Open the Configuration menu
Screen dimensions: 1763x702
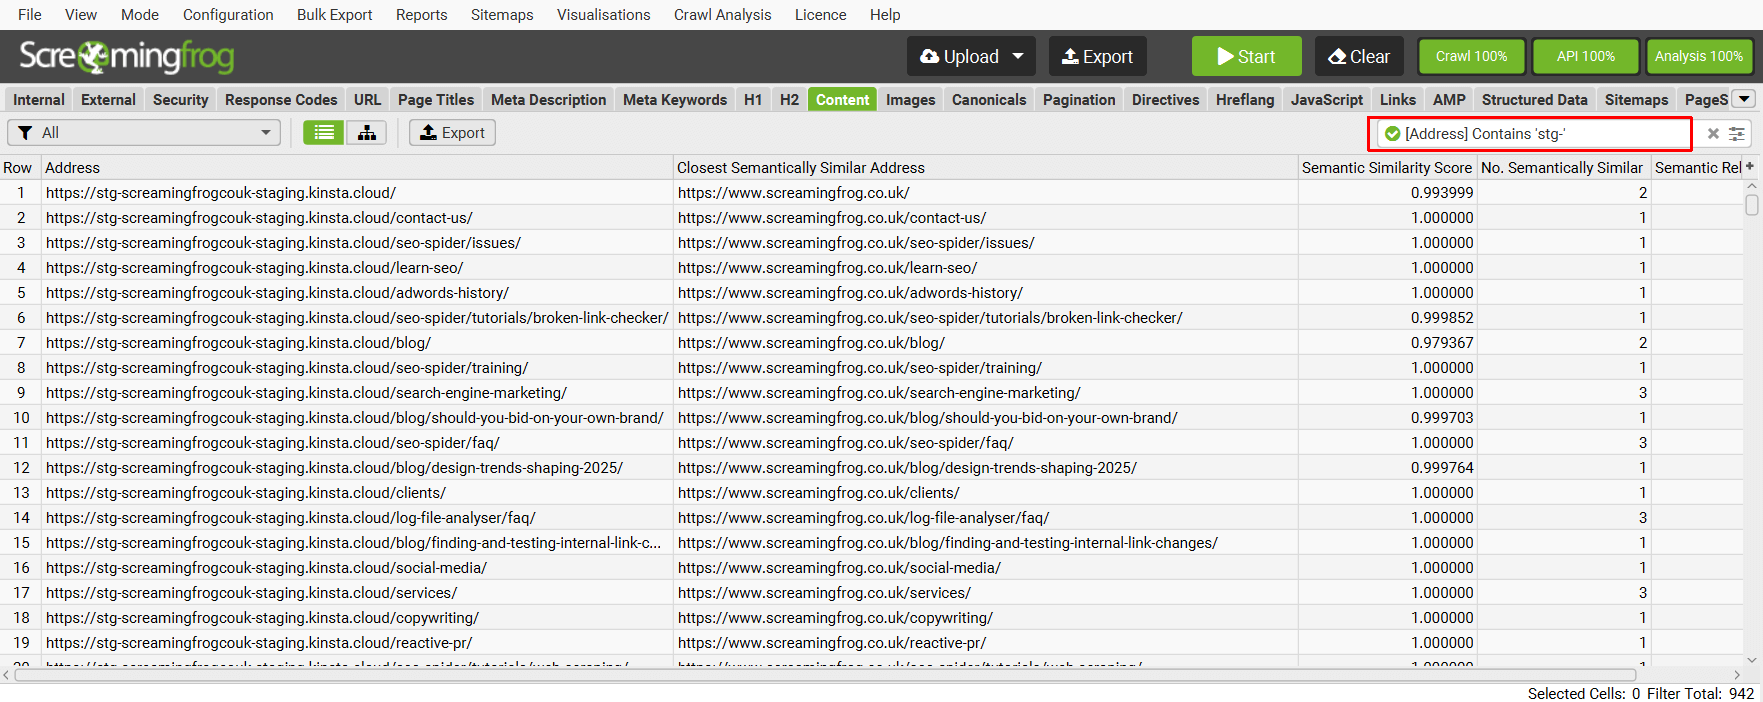pos(228,15)
